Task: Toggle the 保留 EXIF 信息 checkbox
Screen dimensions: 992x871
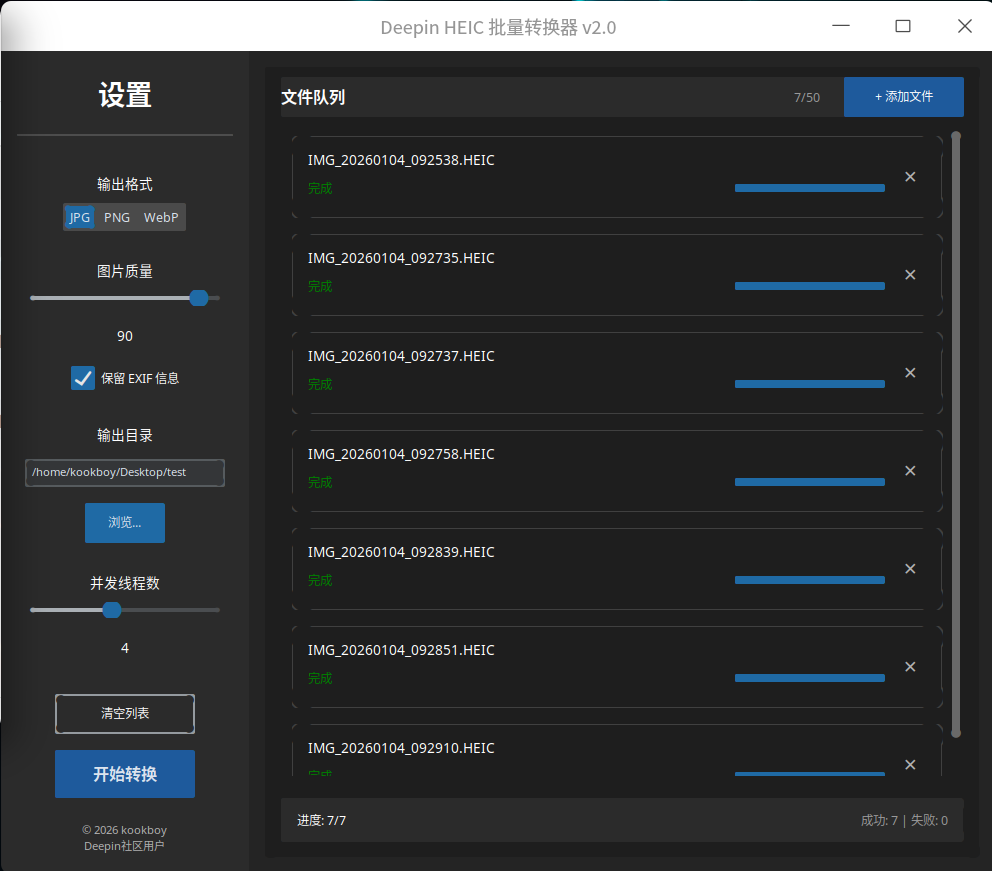Action: [83, 378]
